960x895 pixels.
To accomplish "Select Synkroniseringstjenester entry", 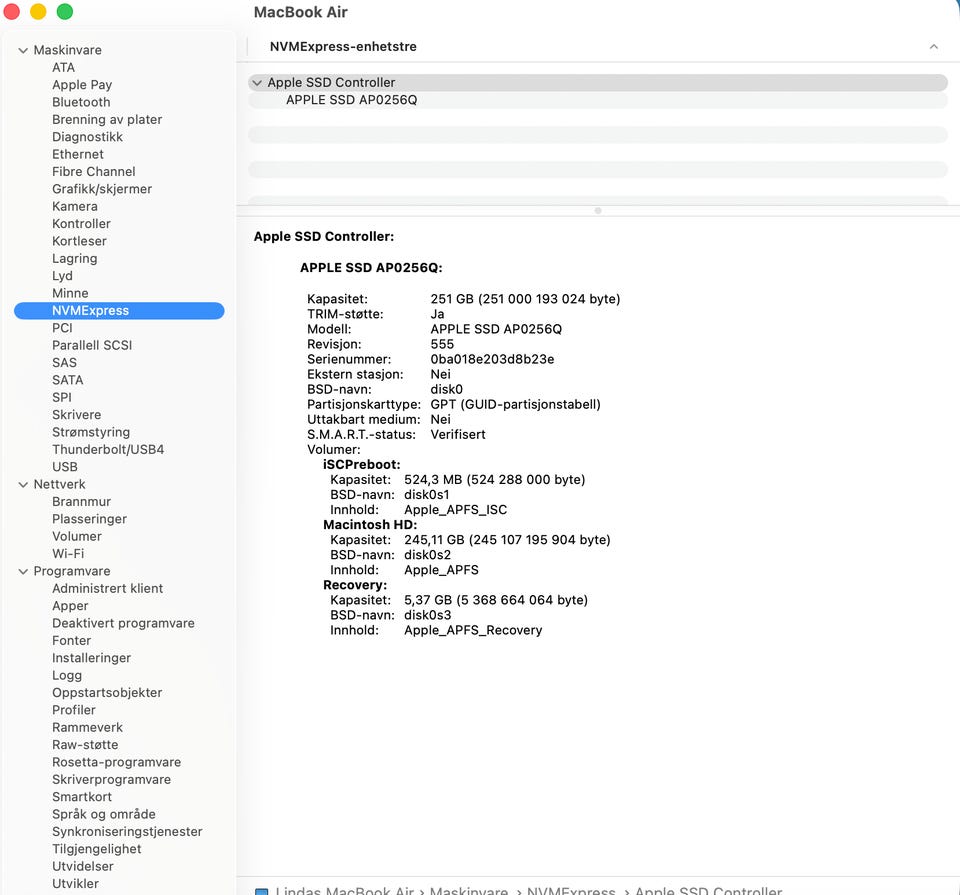I will pos(127,832).
